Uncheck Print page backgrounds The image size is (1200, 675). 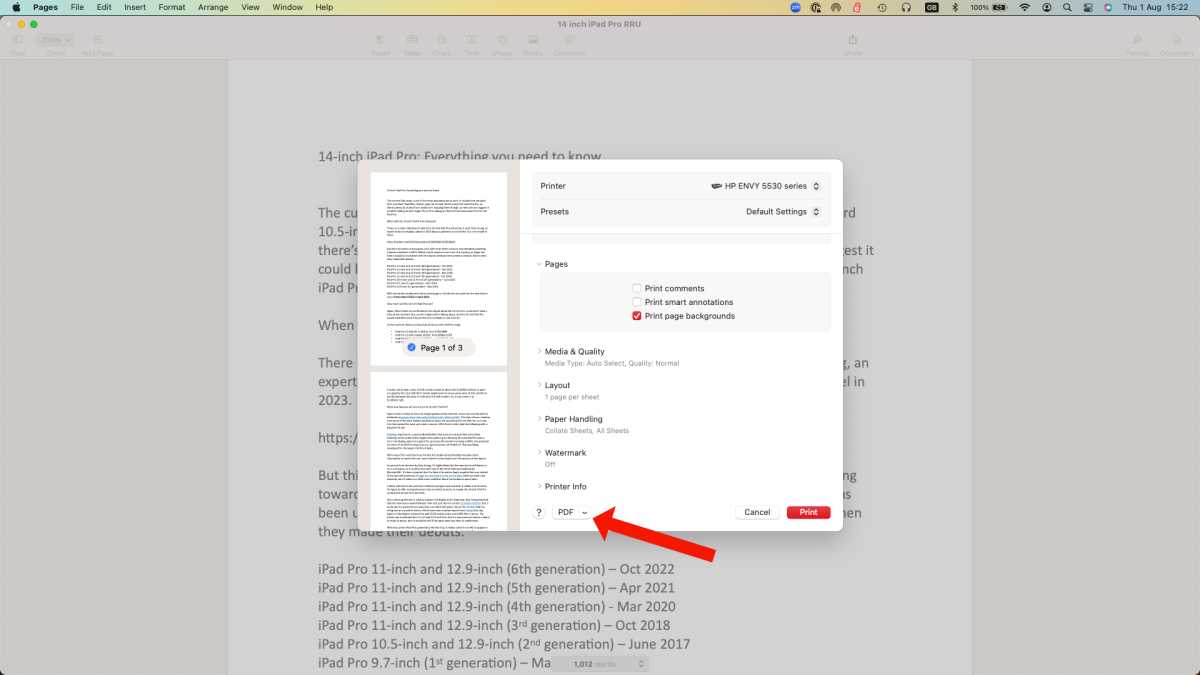click(x=637, y=316)
